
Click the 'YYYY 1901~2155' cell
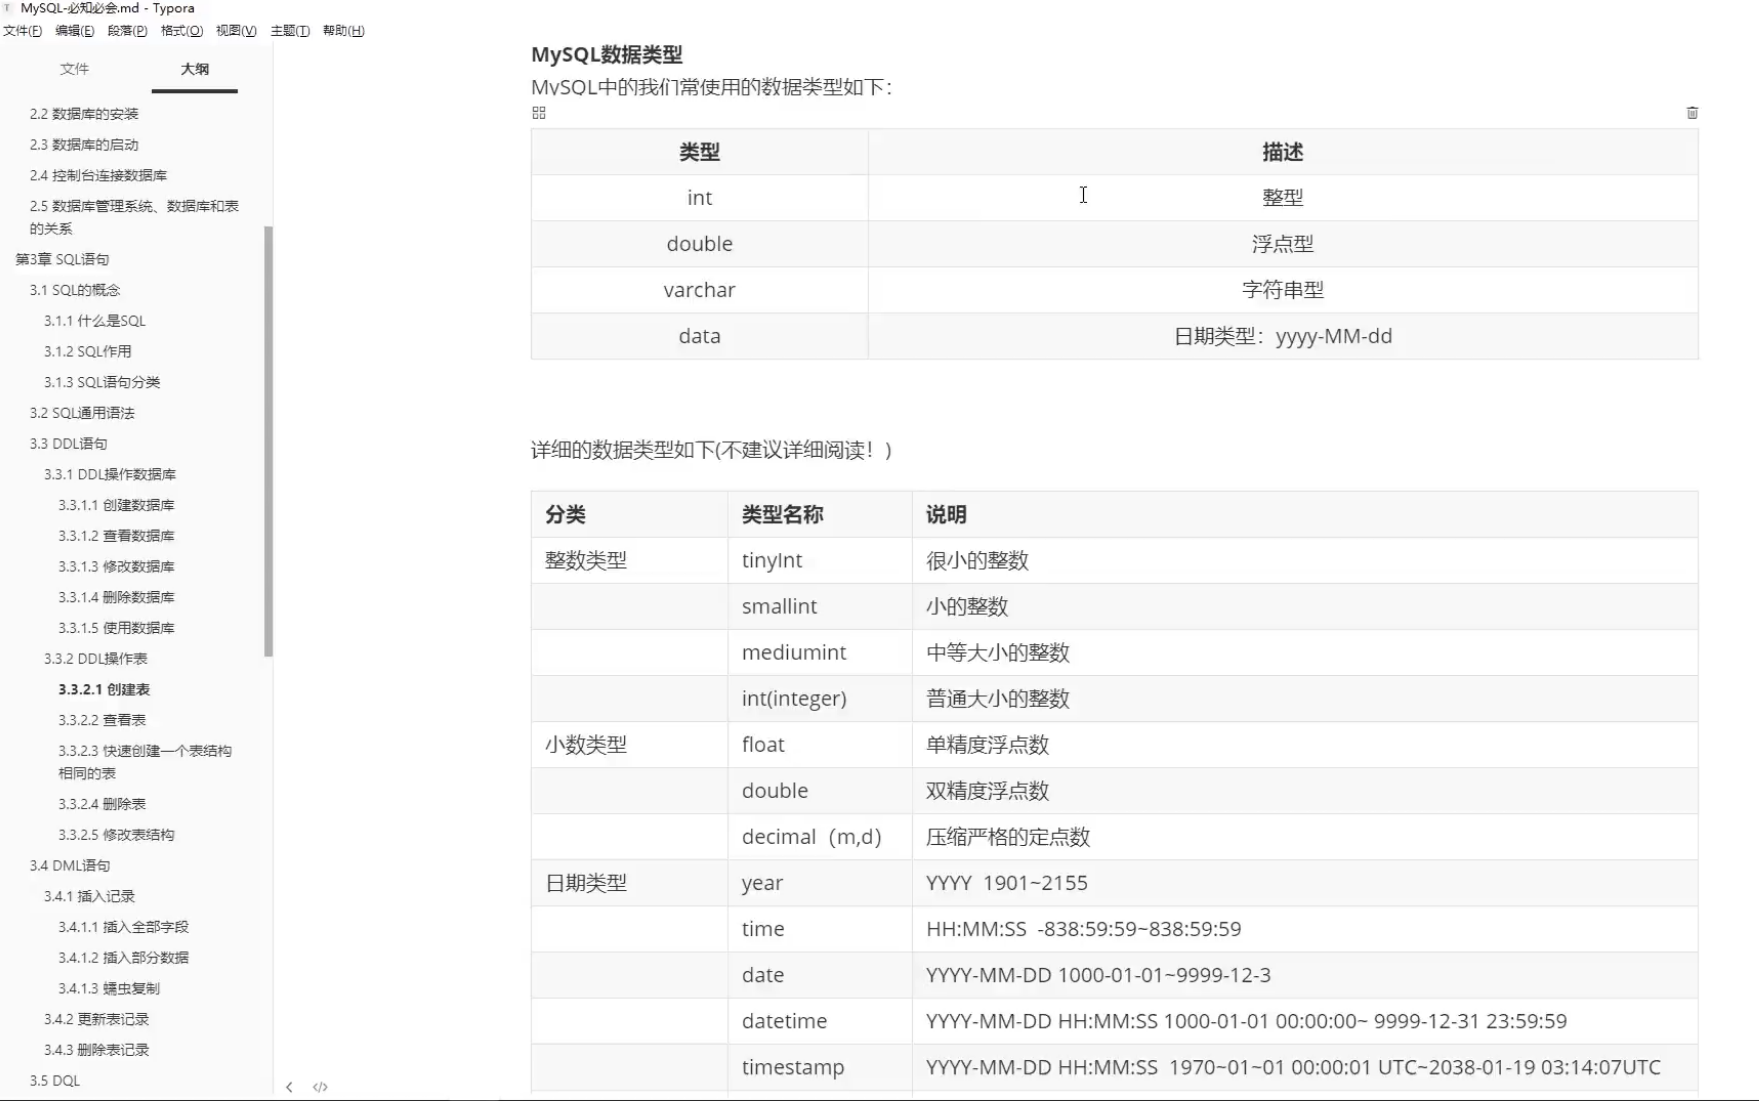coord(1305,883)
